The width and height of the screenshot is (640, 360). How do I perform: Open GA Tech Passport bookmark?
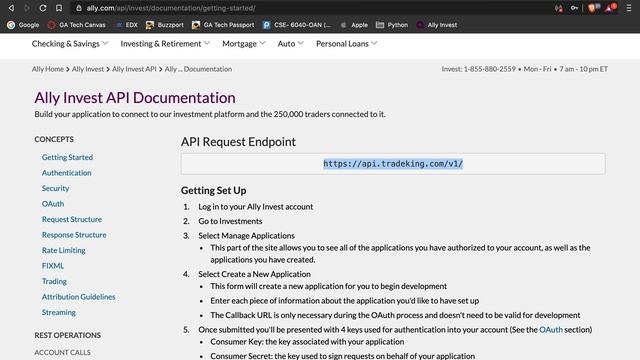pyautogui.click(x=223, y=25)
